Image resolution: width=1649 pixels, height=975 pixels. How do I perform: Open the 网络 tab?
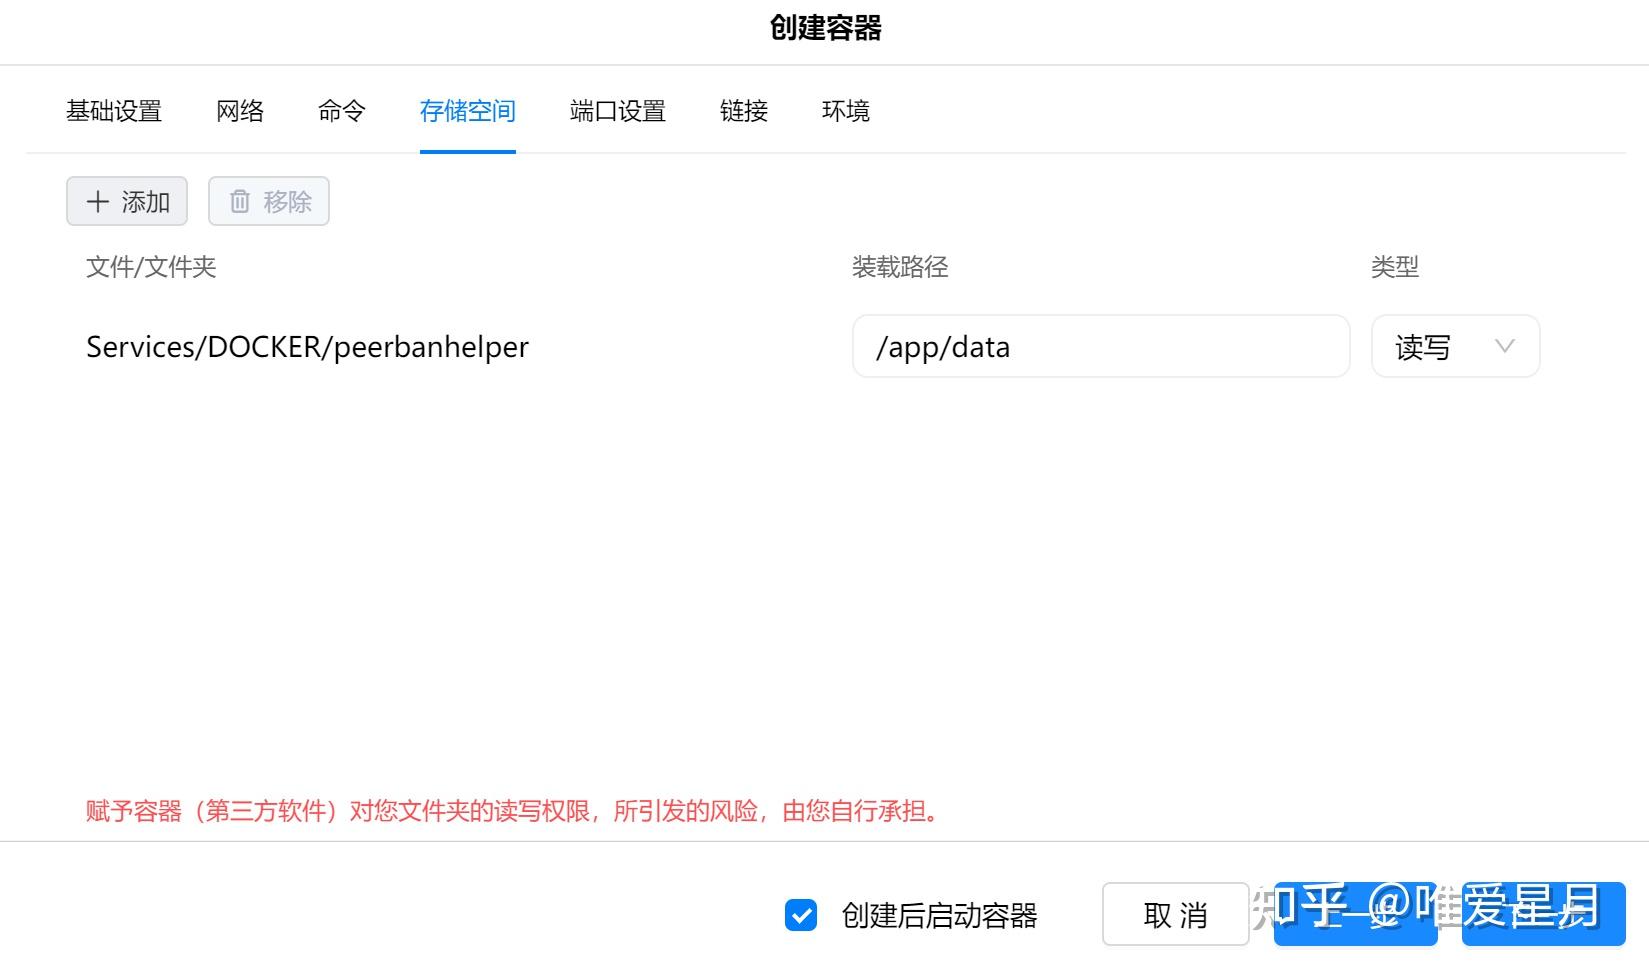[x=239, y=111]
